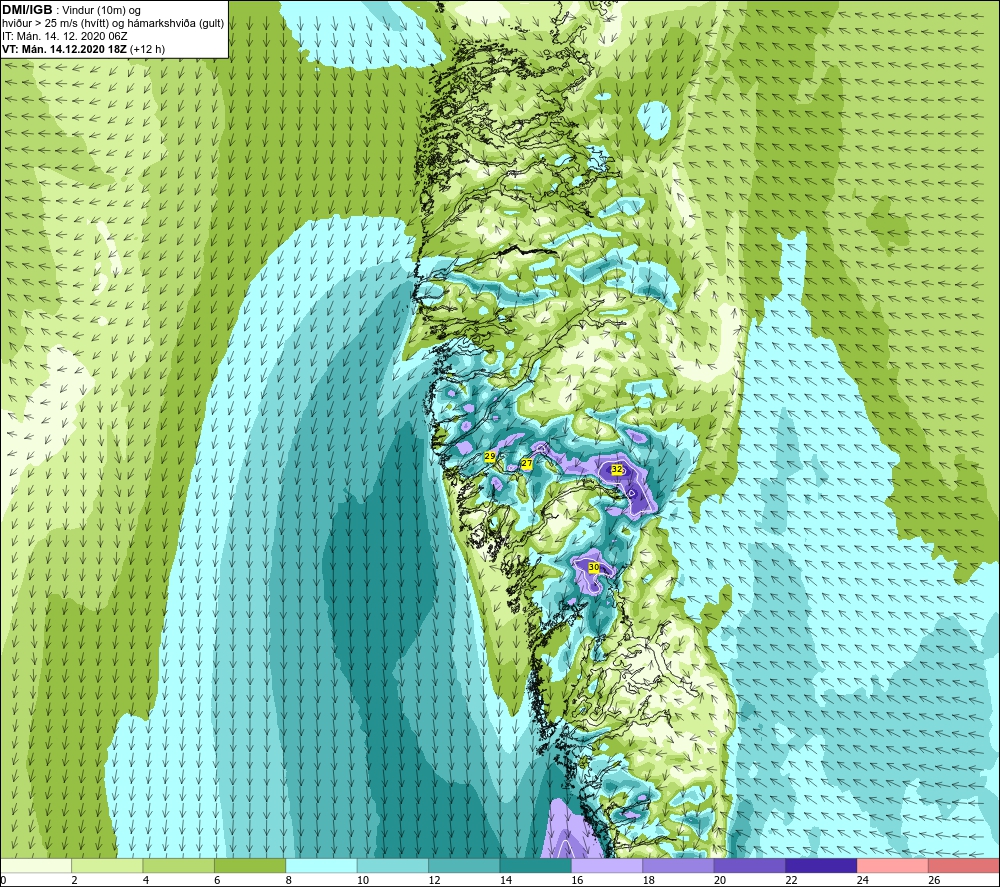The height and width of the screenshot is (887, 1000).
Task: Click the "DMI/IGB" title text
Action: point(27,10)
